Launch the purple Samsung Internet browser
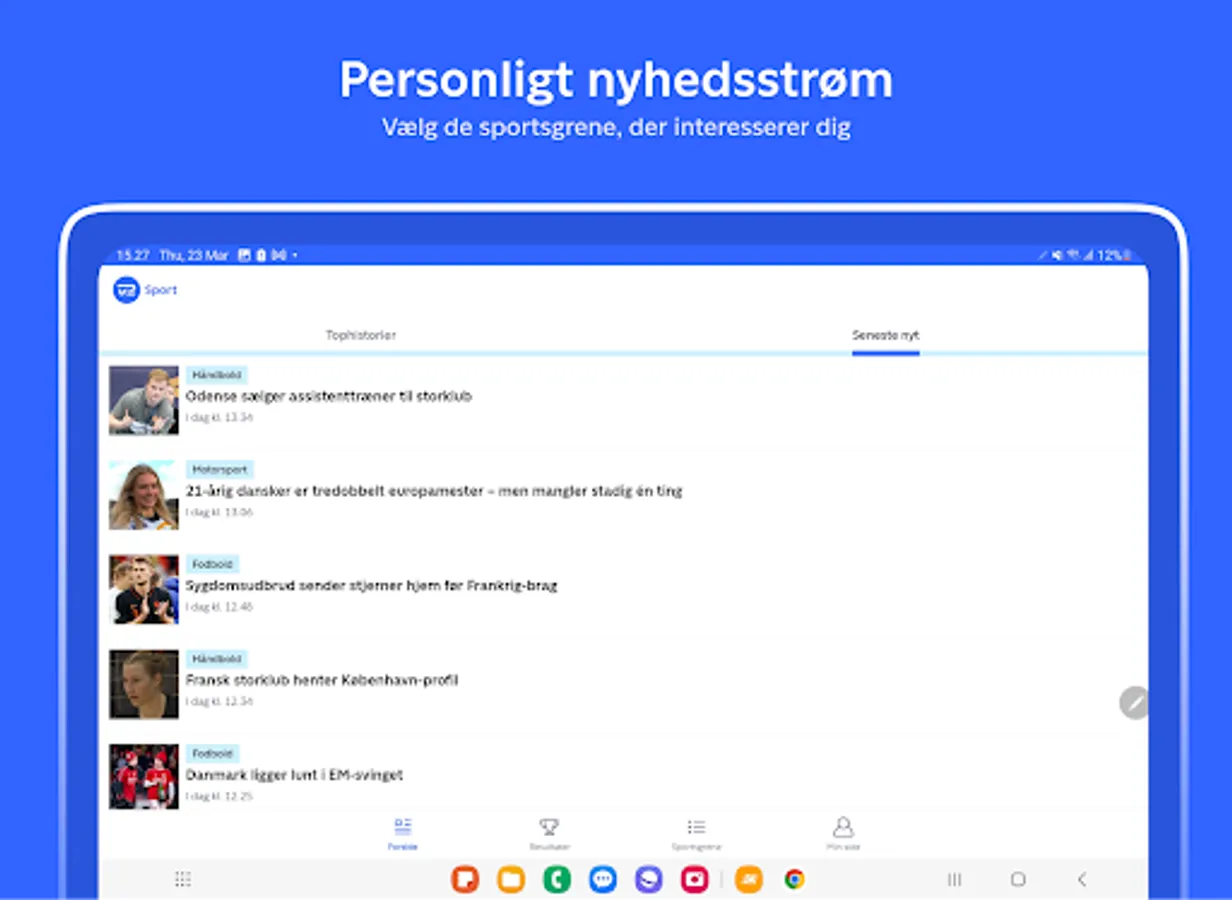Screen dimensions: 1232x900 pyautogui.click(x=649, y=879)
